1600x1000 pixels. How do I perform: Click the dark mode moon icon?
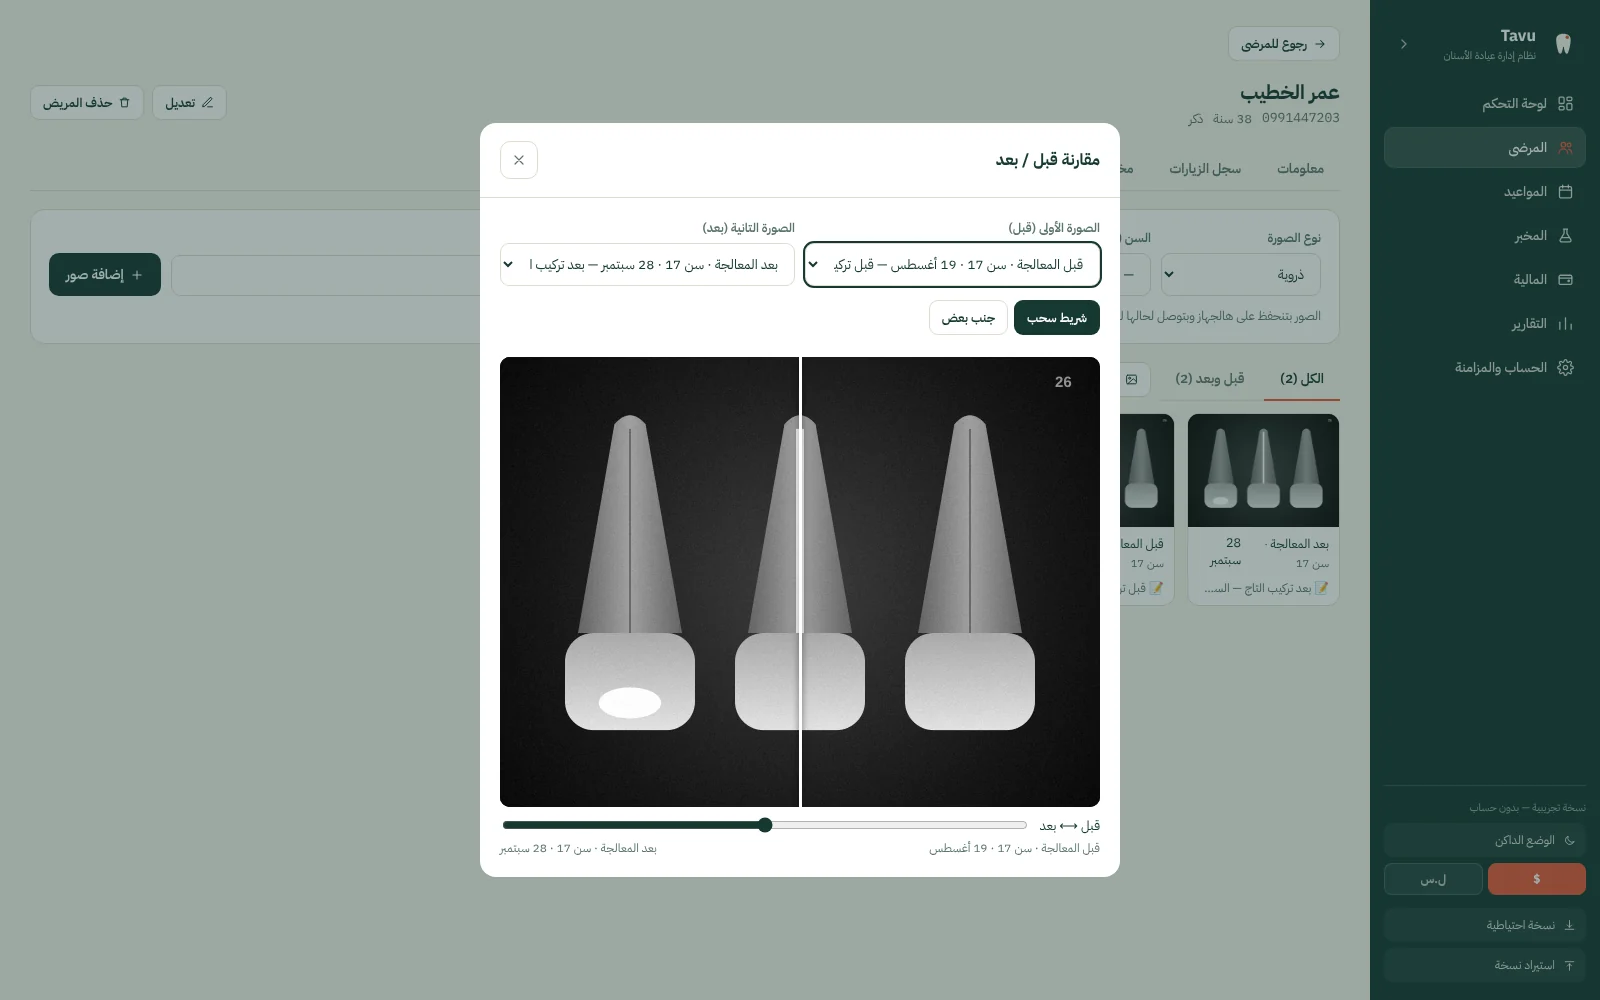tap(1569, 840)
